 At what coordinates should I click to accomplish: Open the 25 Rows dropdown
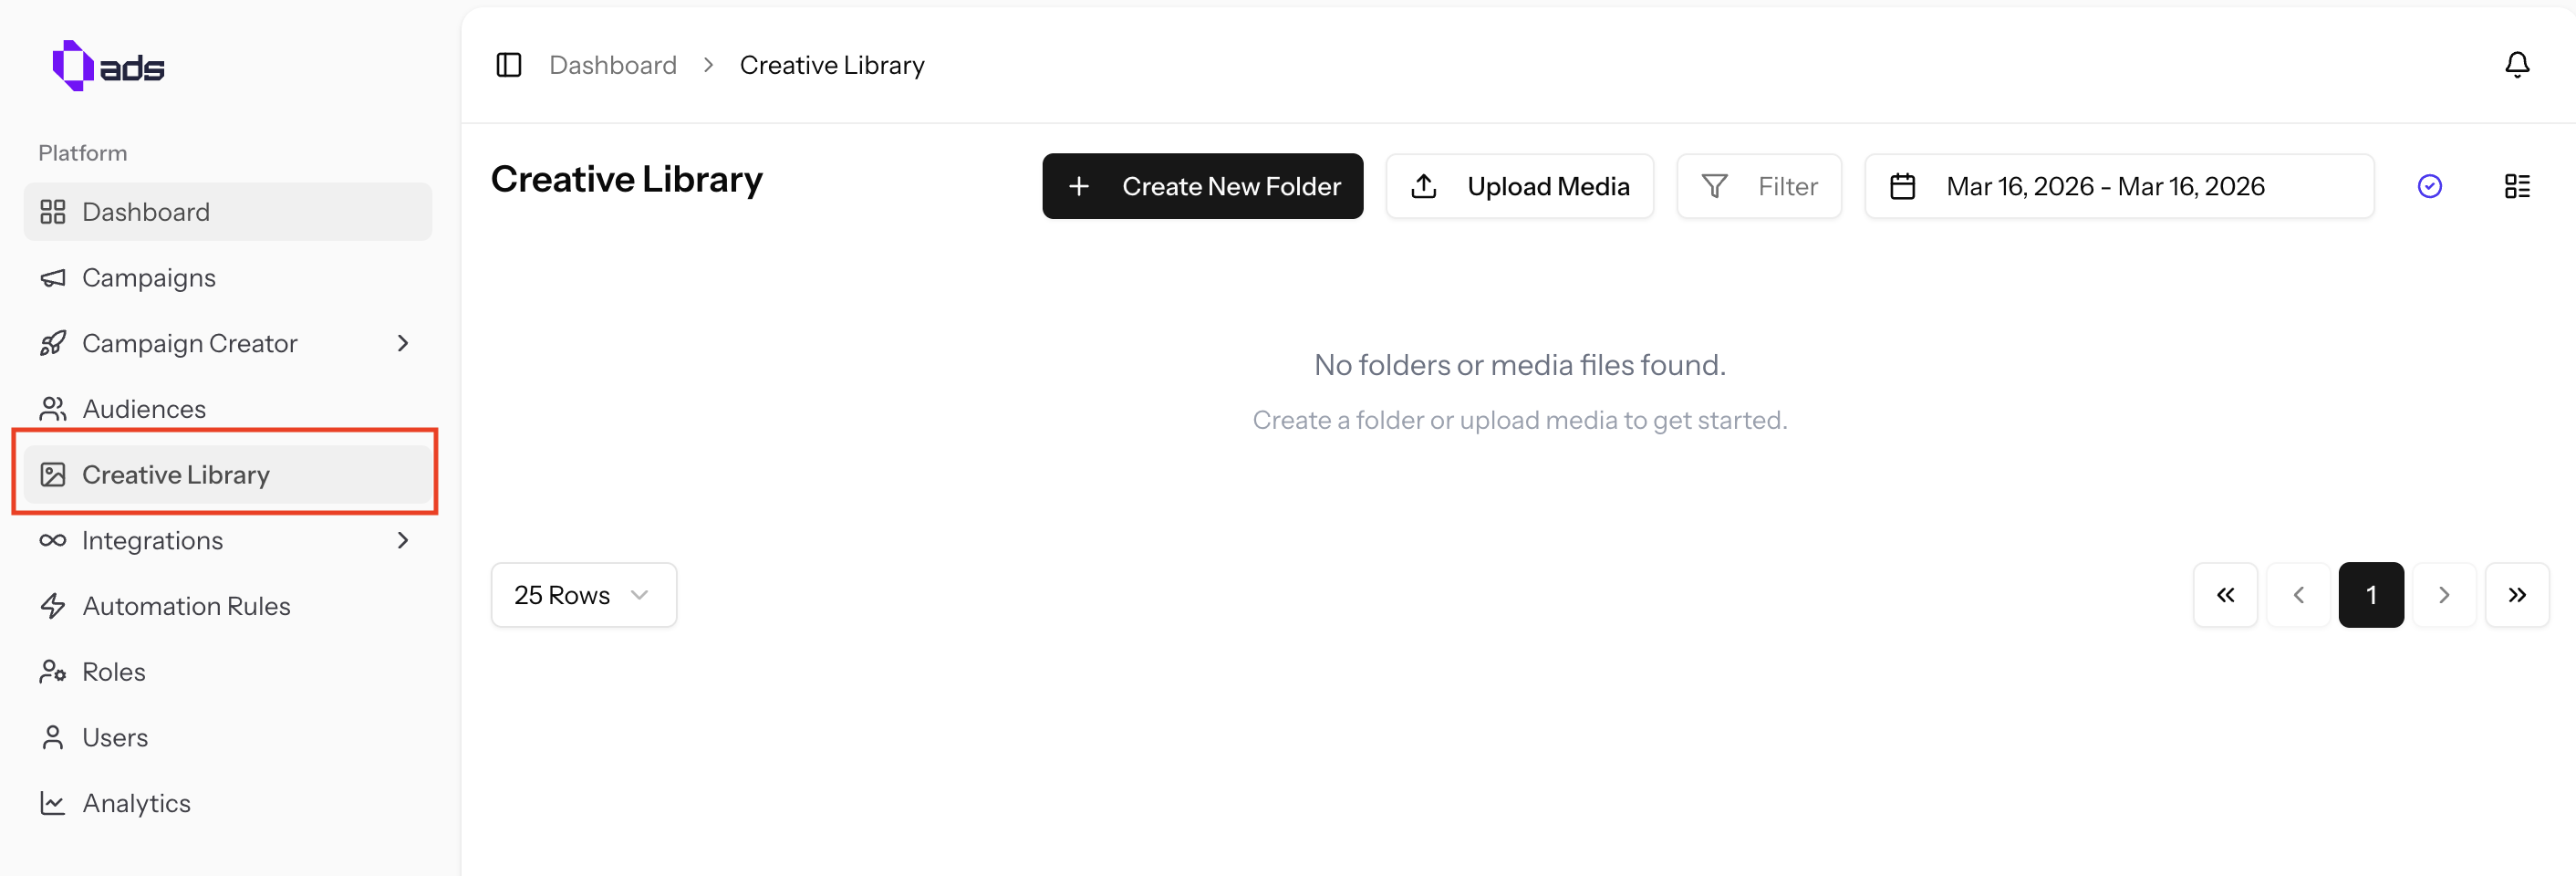click(583, 594)
